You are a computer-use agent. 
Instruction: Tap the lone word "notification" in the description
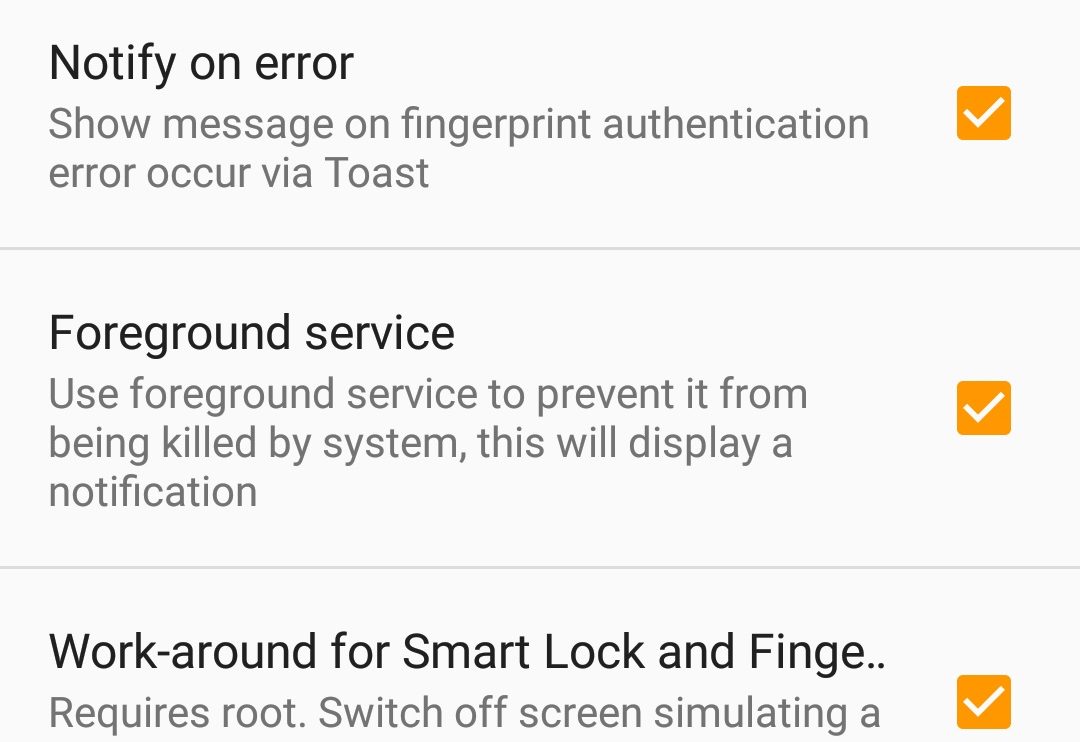pos(153,493)
